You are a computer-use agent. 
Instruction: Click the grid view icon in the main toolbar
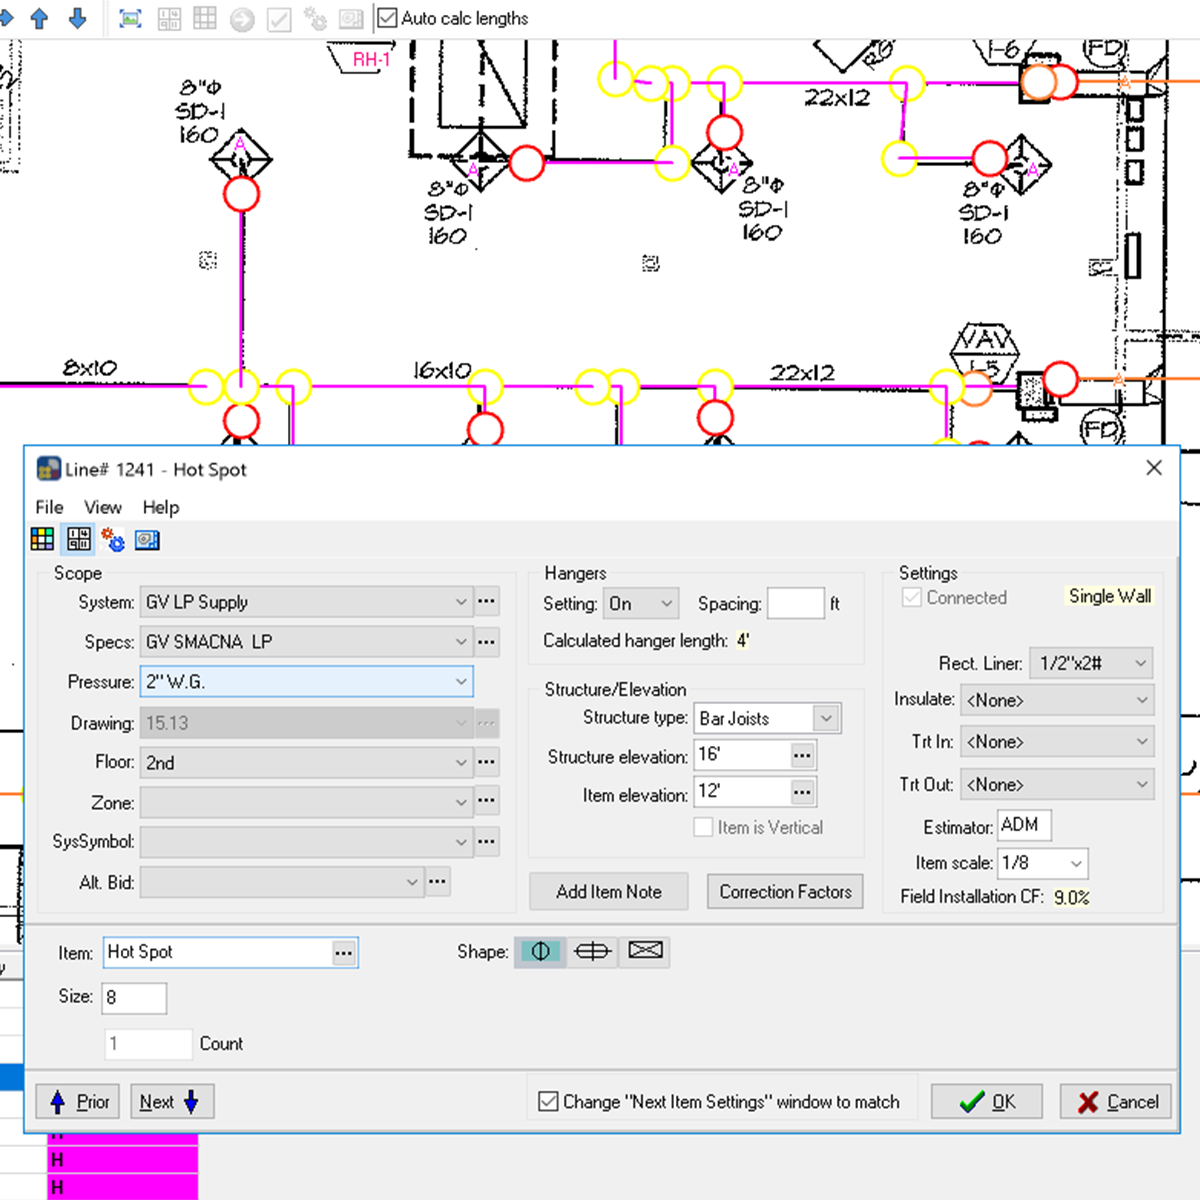tap(203, 17)
